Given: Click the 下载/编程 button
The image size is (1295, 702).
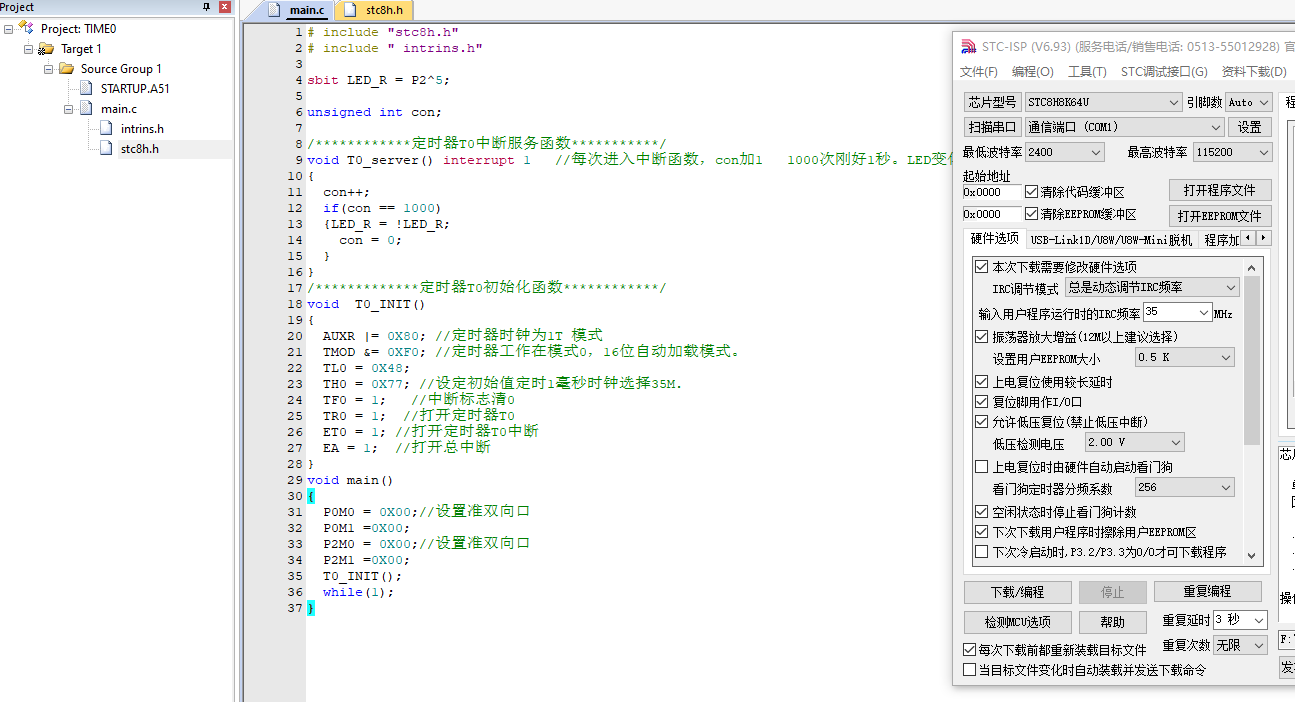Looking at the screenshot, I should click(1017, 592).
